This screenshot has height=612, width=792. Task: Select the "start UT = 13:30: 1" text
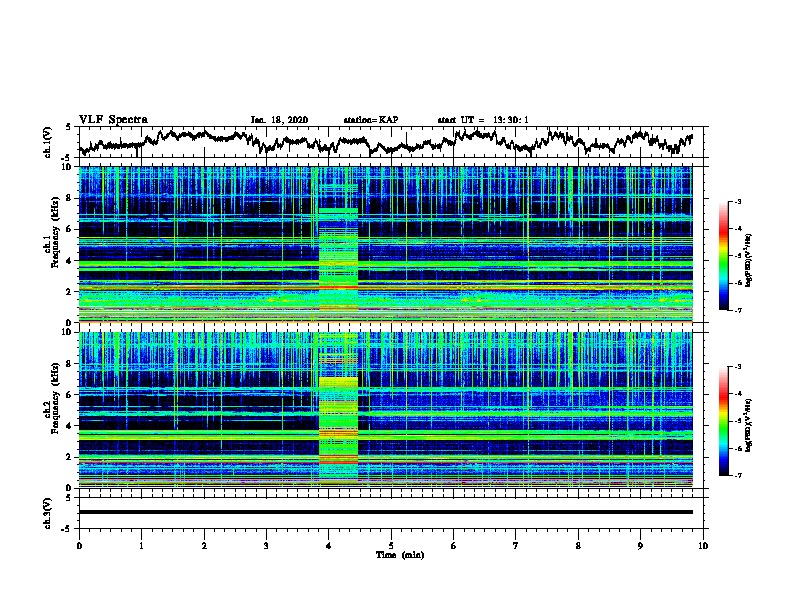483,120
